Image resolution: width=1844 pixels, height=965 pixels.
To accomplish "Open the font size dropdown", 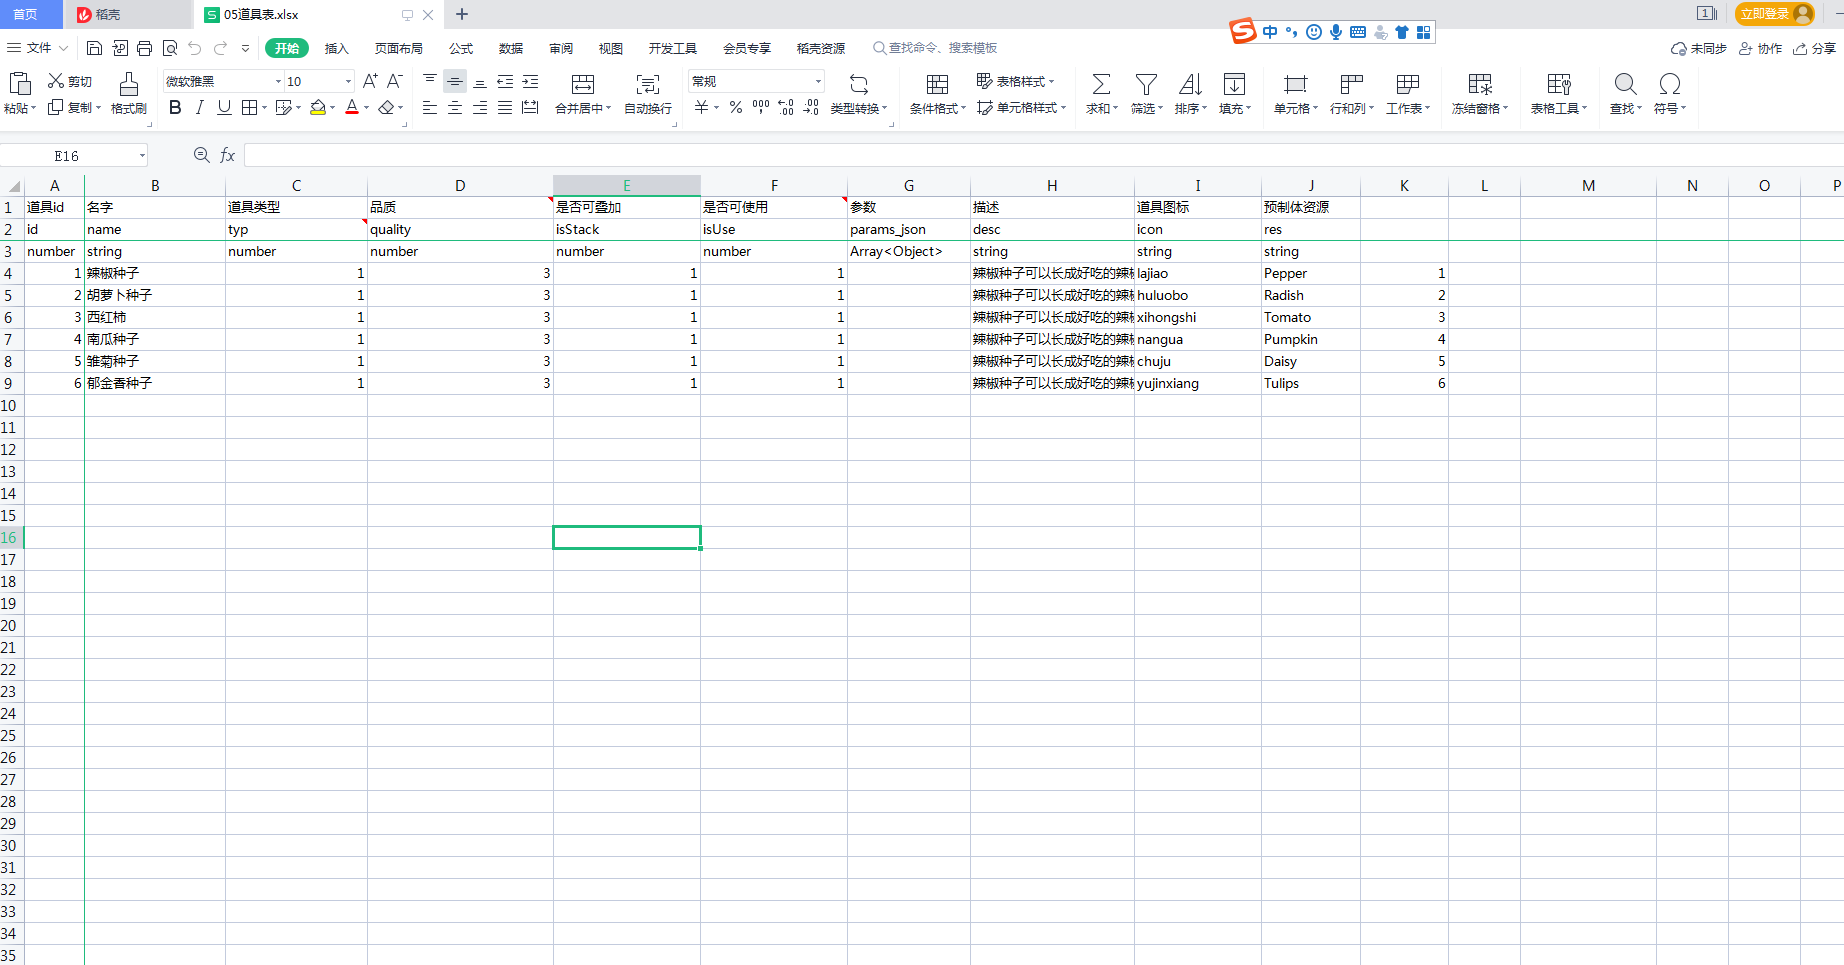I will (x=348, y=82).
